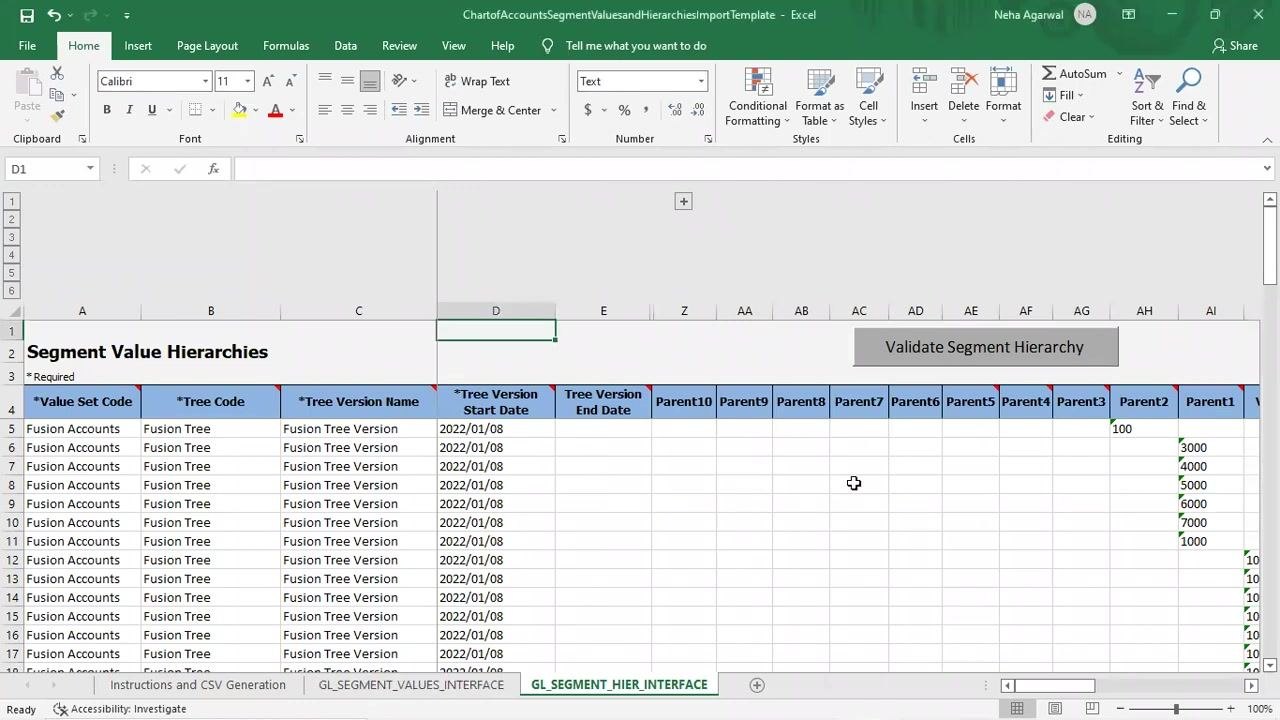This screenshot has height=720, width=1280.
Task: Open Cell Styles gallery
Action: point(868,98)
